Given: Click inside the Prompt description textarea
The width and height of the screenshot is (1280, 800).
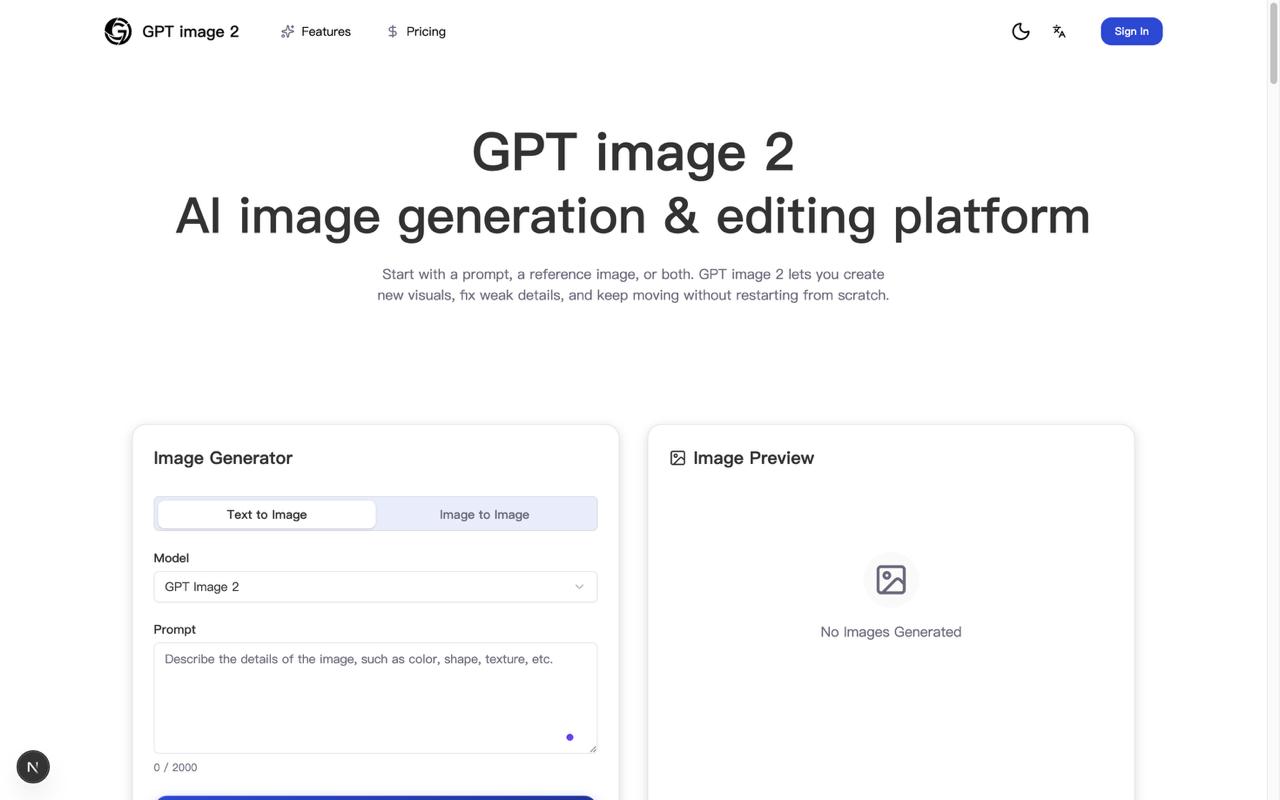Looking at the screenshot, I should (375, 698).
